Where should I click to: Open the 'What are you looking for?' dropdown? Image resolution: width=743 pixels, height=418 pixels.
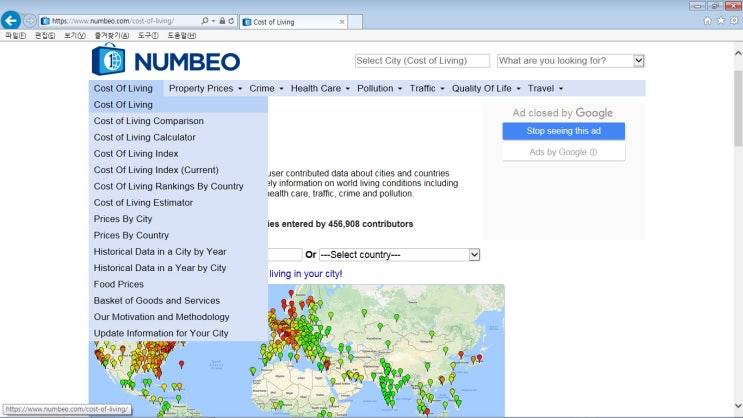(x=570, y=61)
